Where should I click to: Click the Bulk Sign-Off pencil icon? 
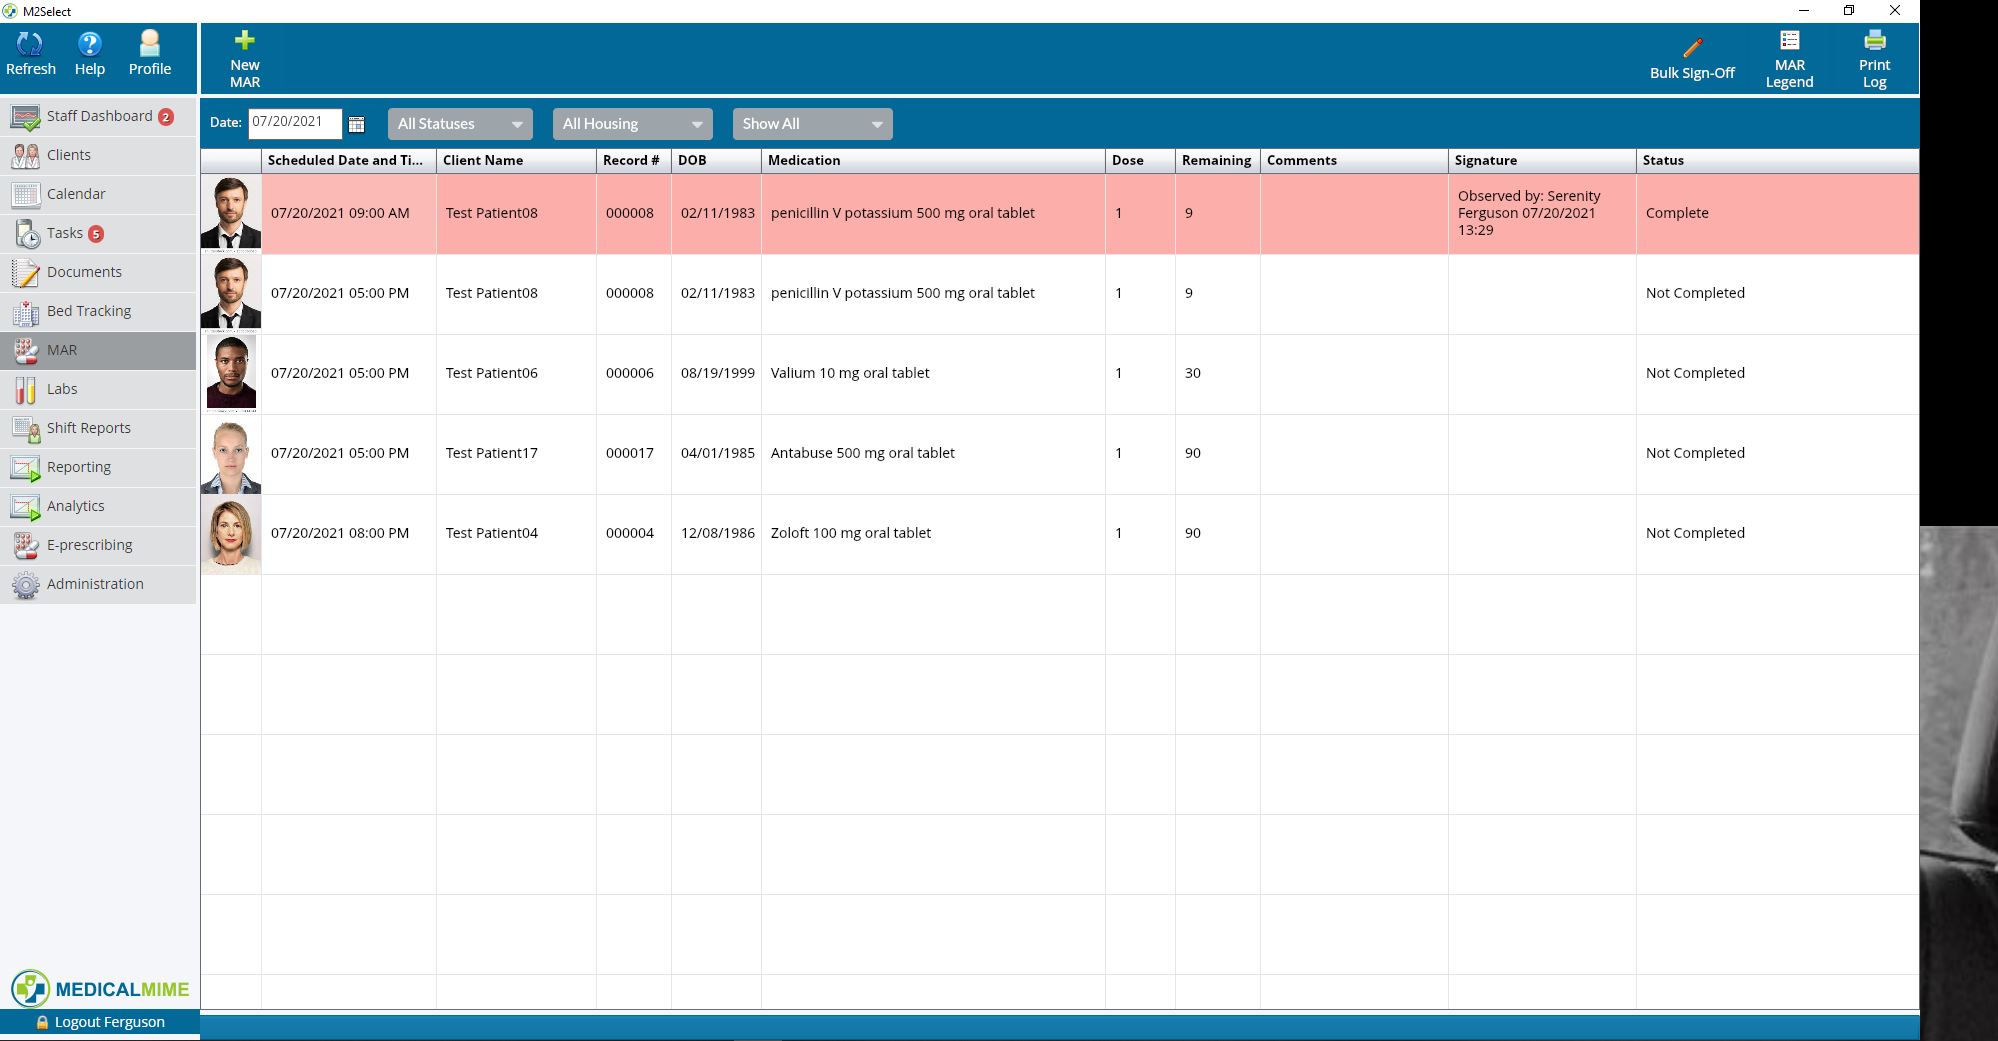[x=1692, y=47]
